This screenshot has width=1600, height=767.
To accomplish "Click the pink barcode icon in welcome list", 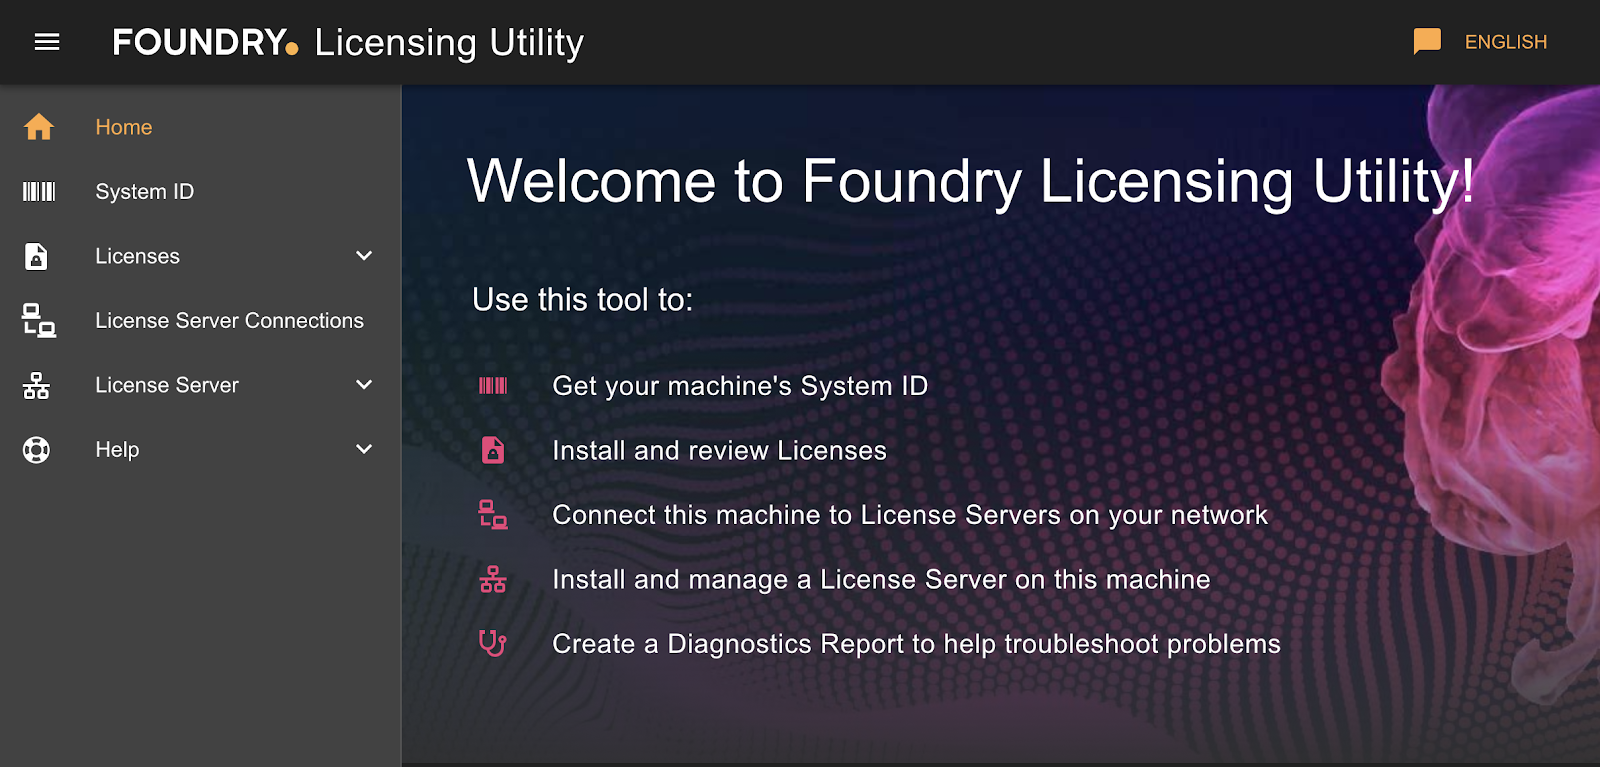I will (493, 386).
